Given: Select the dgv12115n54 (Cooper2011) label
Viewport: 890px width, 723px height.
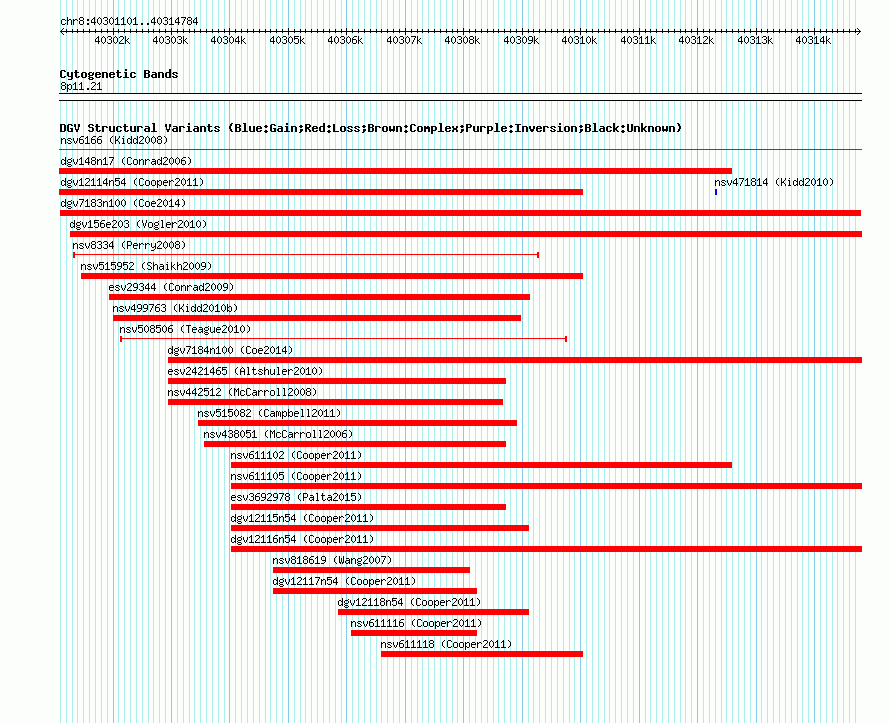Looking at the screenshot, I should coord(303,518).
